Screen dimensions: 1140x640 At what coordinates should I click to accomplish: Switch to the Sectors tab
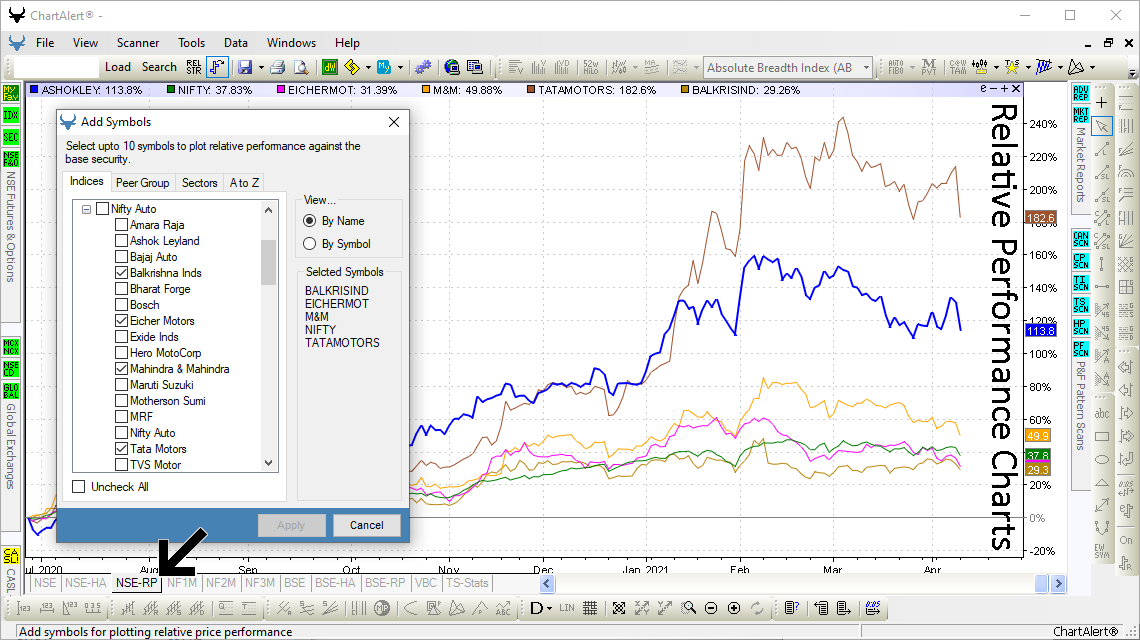coord(199,183)
